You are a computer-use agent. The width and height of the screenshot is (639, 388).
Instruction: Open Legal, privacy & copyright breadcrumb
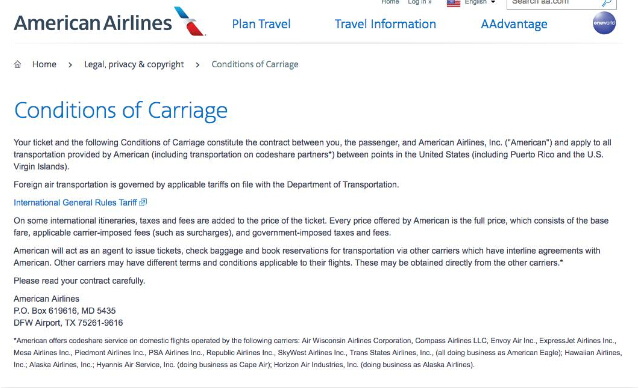point(134,64)
